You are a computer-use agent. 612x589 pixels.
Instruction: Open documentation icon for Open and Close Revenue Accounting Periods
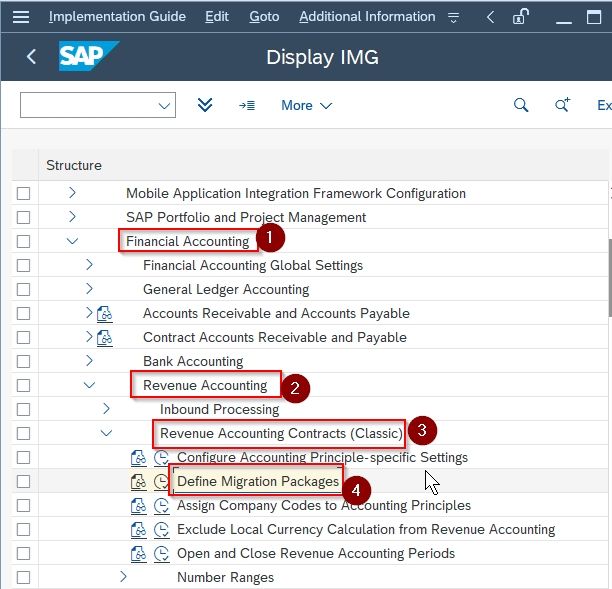tap(139, 554)
